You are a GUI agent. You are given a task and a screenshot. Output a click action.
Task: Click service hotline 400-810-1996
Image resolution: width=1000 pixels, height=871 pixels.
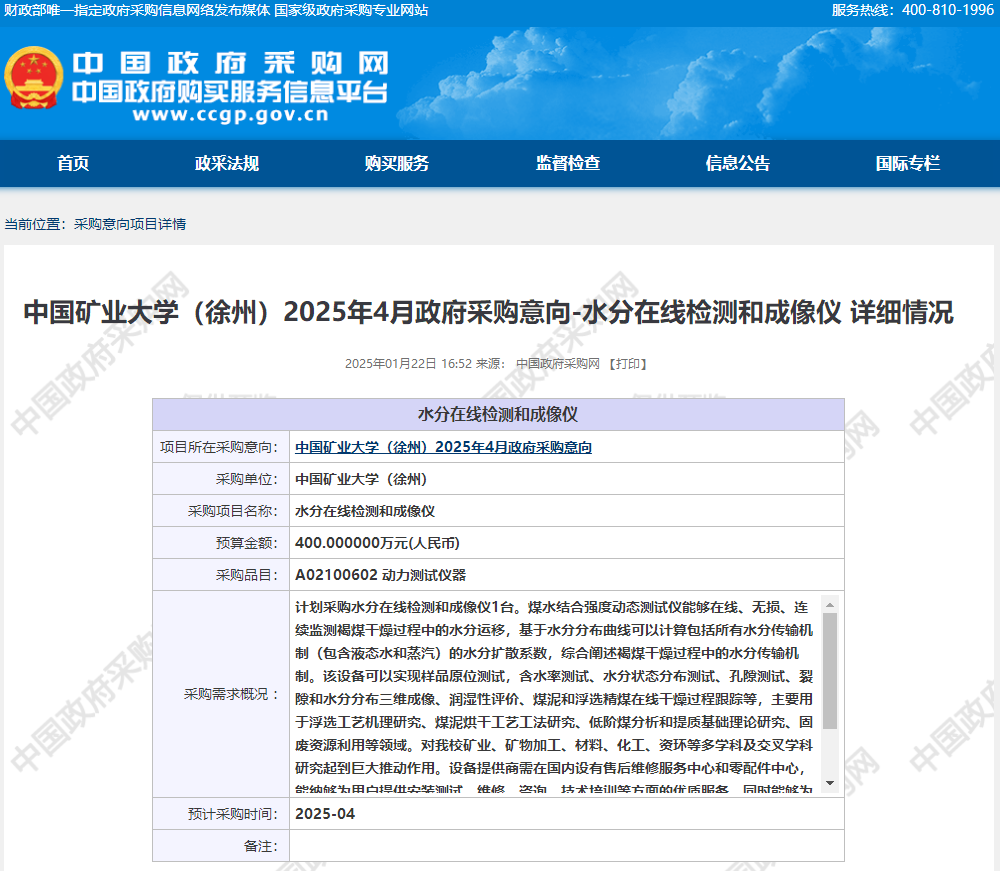point(948,10)
